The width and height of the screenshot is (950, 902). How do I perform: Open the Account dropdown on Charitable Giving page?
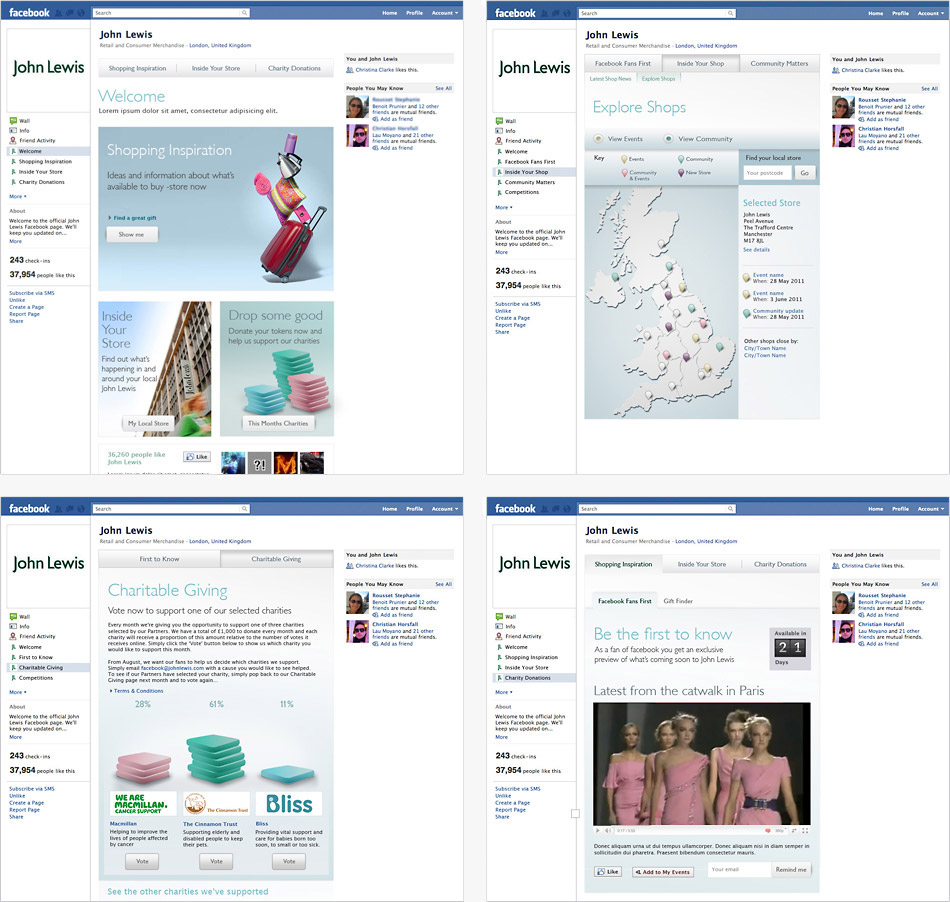pos(445,509)
